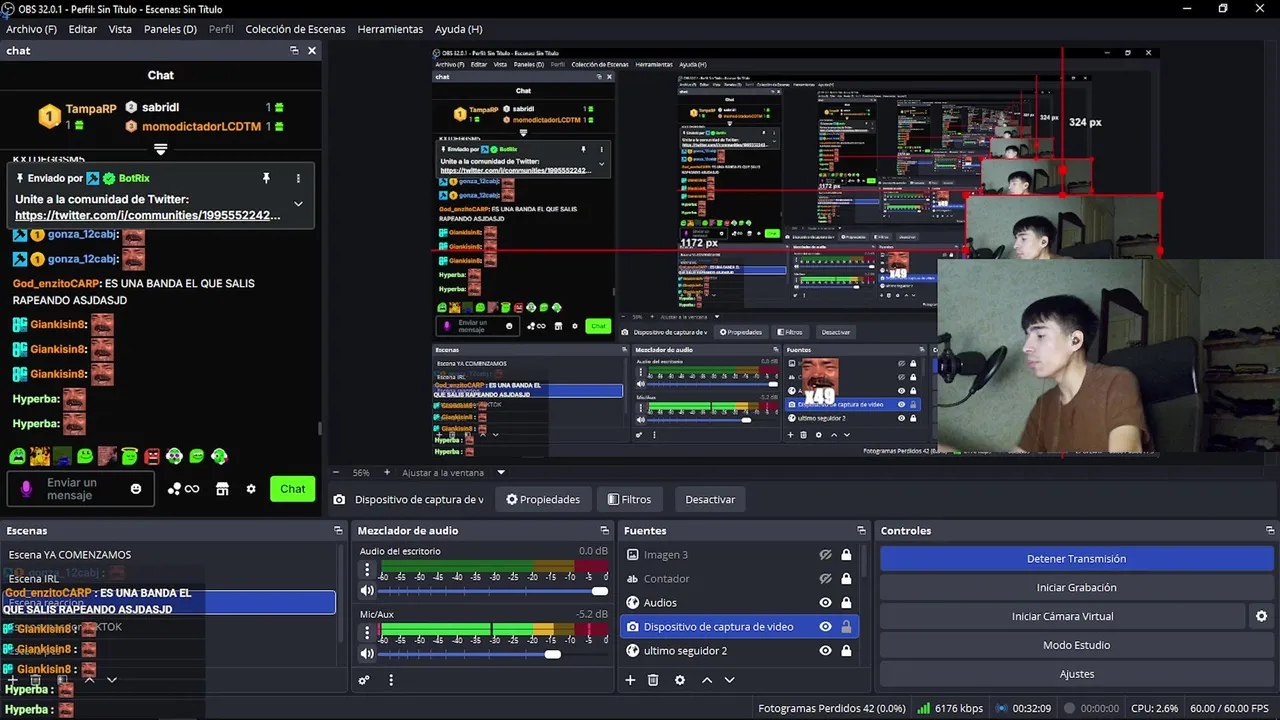The width and height of the screenshot is (1280, 720).
Task: Float the Fuentes dock panel
Action: pos(861,531)
